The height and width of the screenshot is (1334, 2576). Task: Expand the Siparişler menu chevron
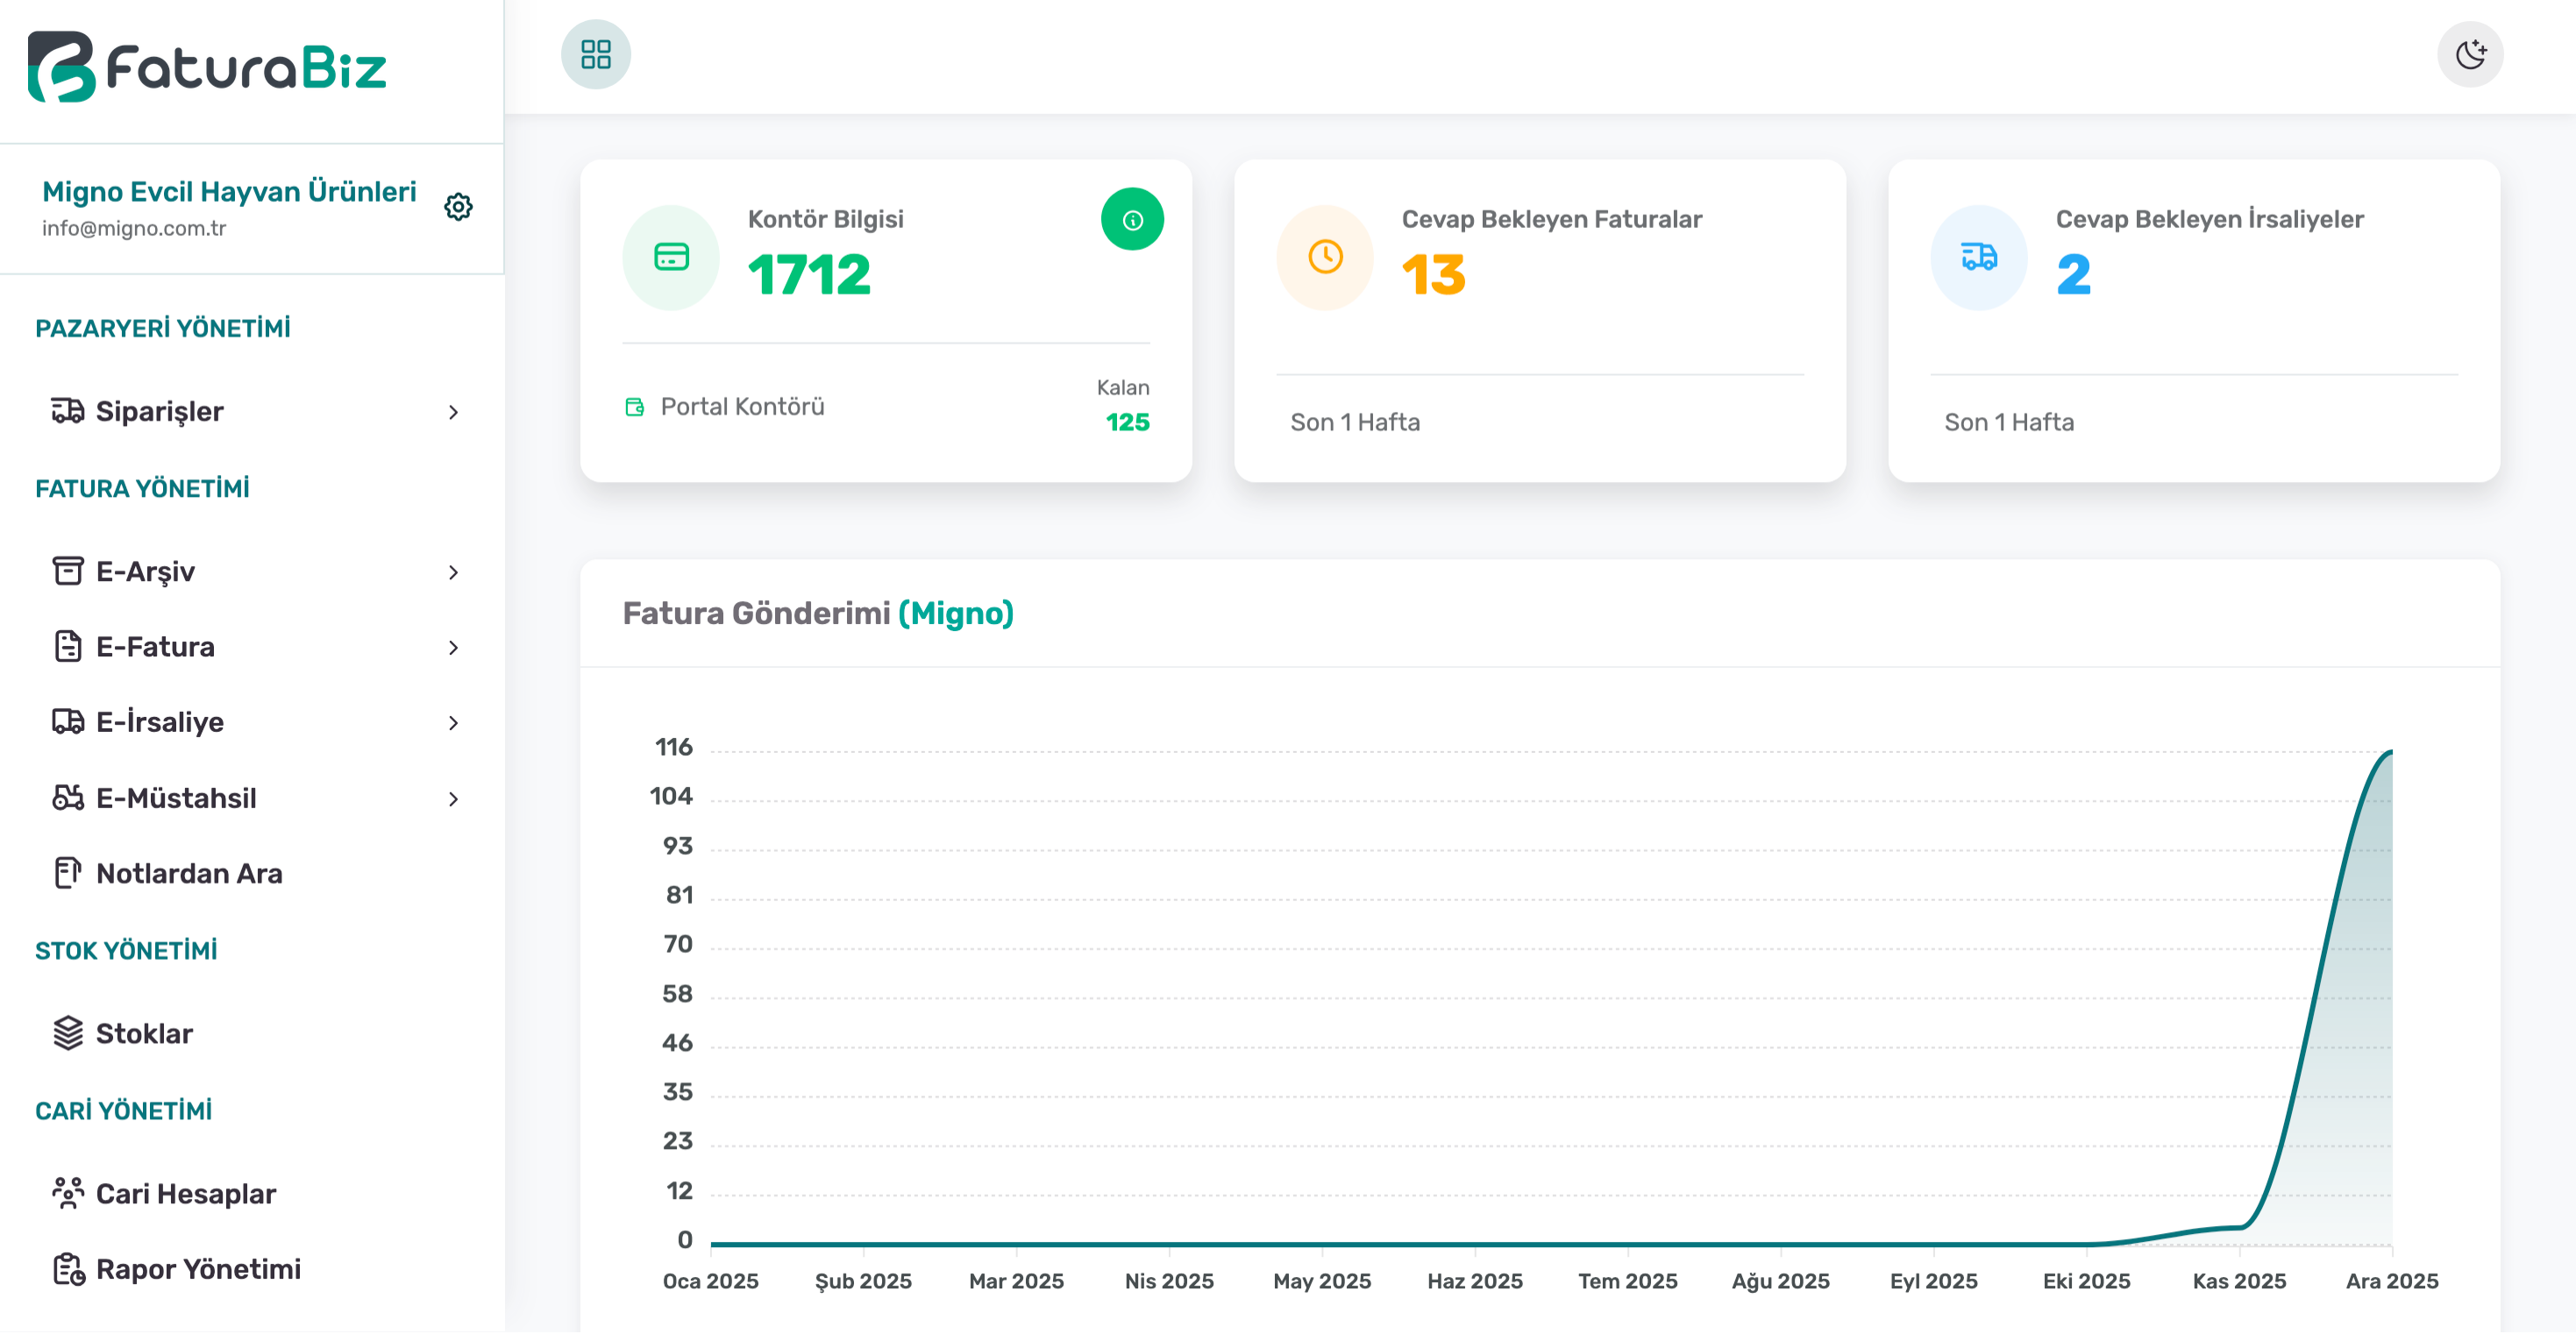pos(453,412)
